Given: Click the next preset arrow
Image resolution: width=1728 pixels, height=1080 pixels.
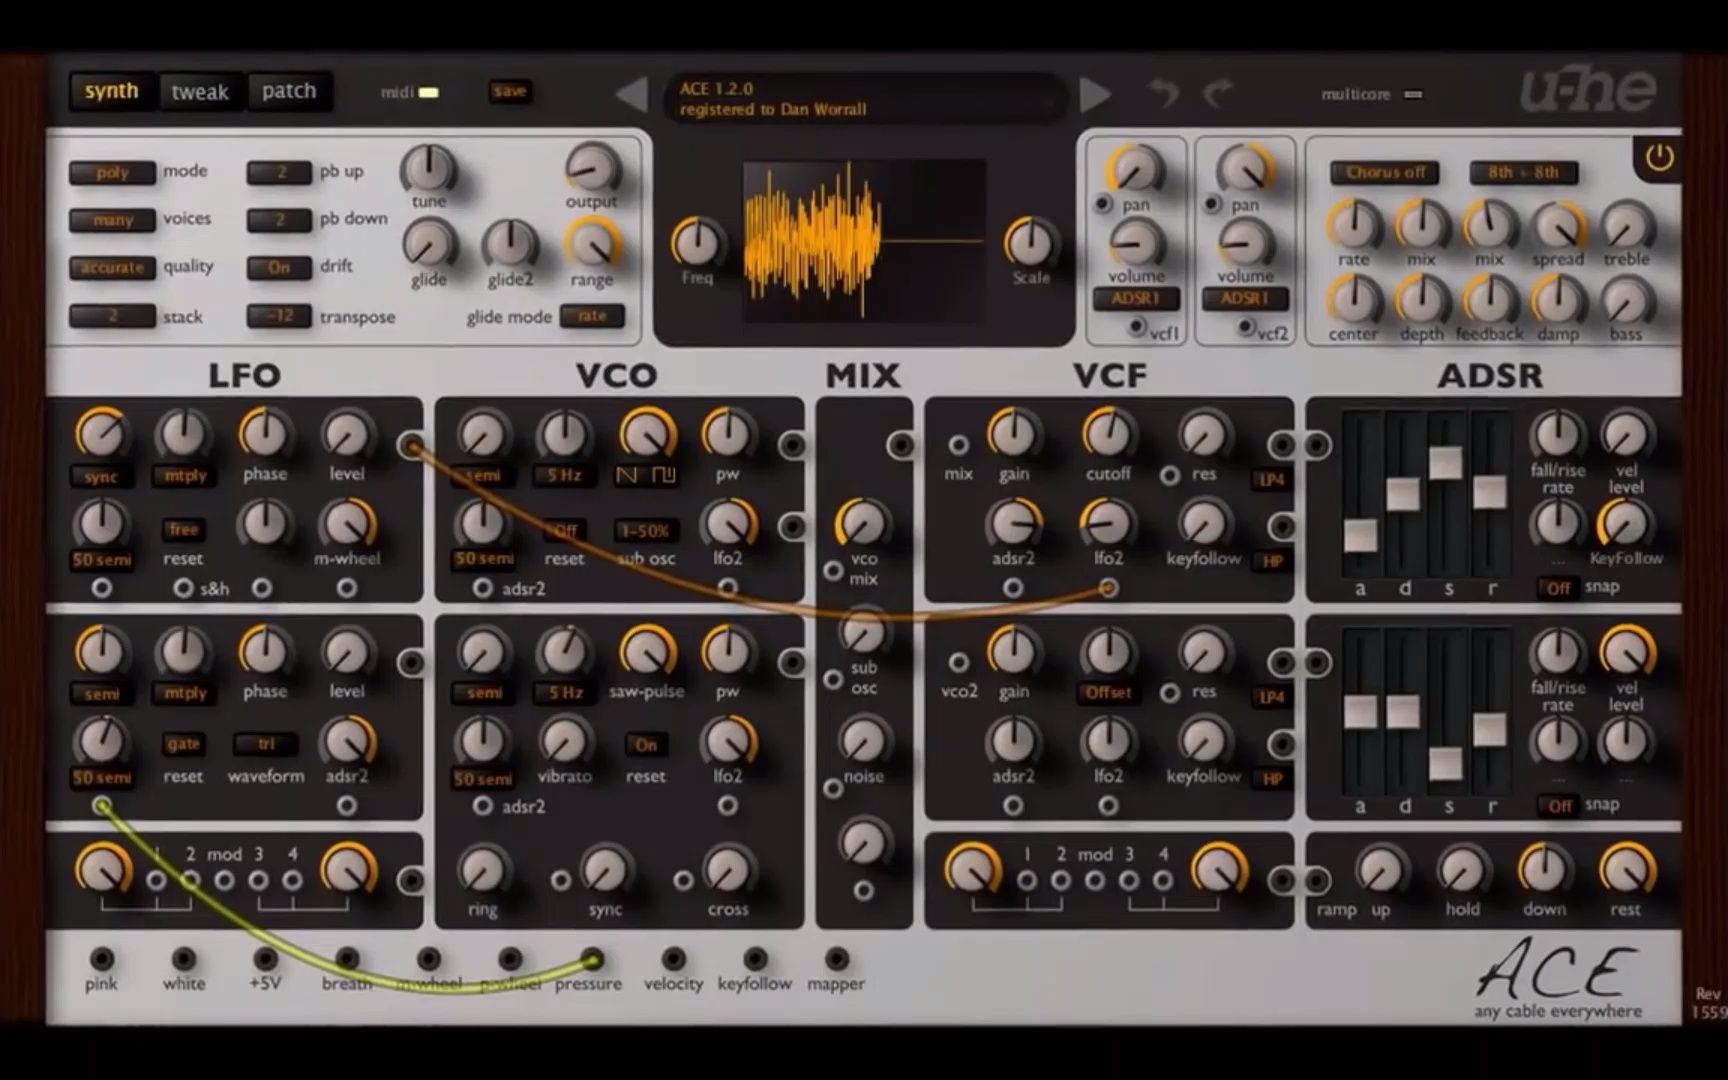Looking at the screenshot, I should coord(1096,93).
